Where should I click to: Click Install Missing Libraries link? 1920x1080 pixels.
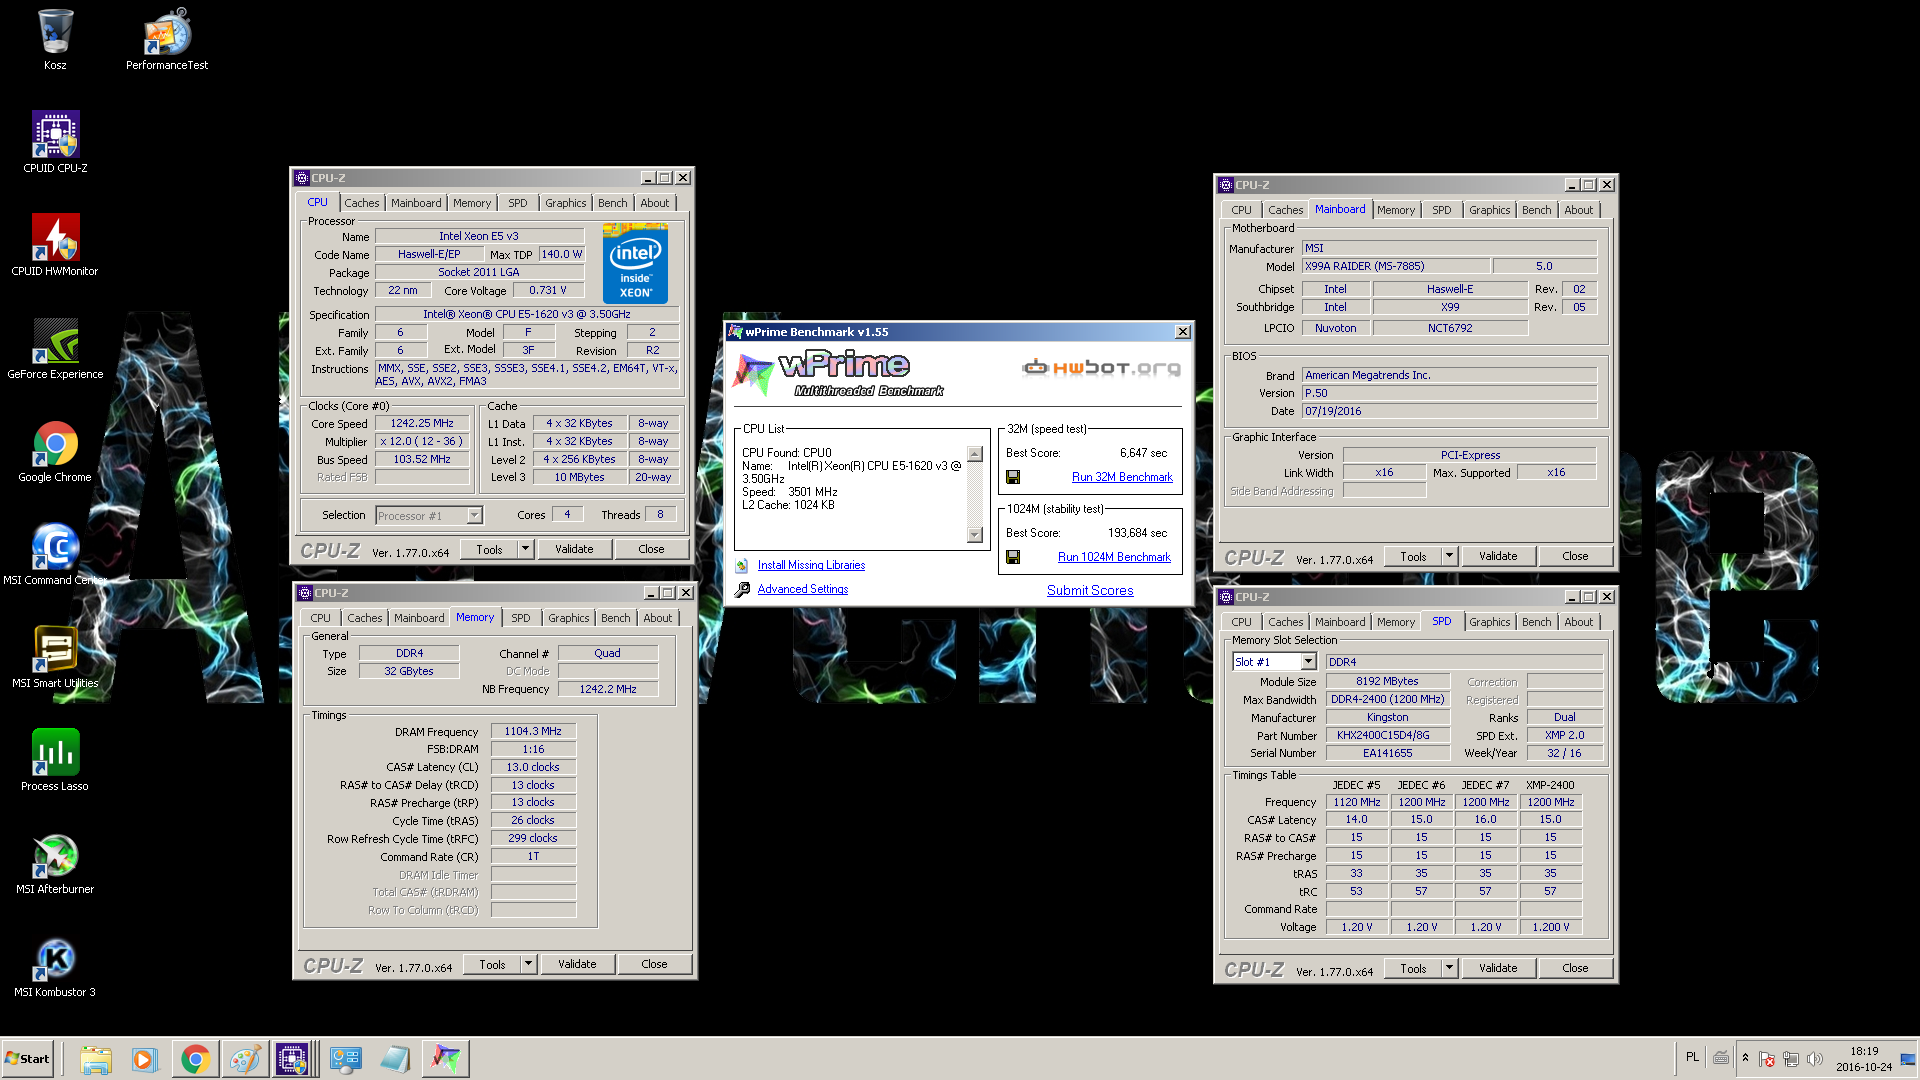click(x=811, y=565)
